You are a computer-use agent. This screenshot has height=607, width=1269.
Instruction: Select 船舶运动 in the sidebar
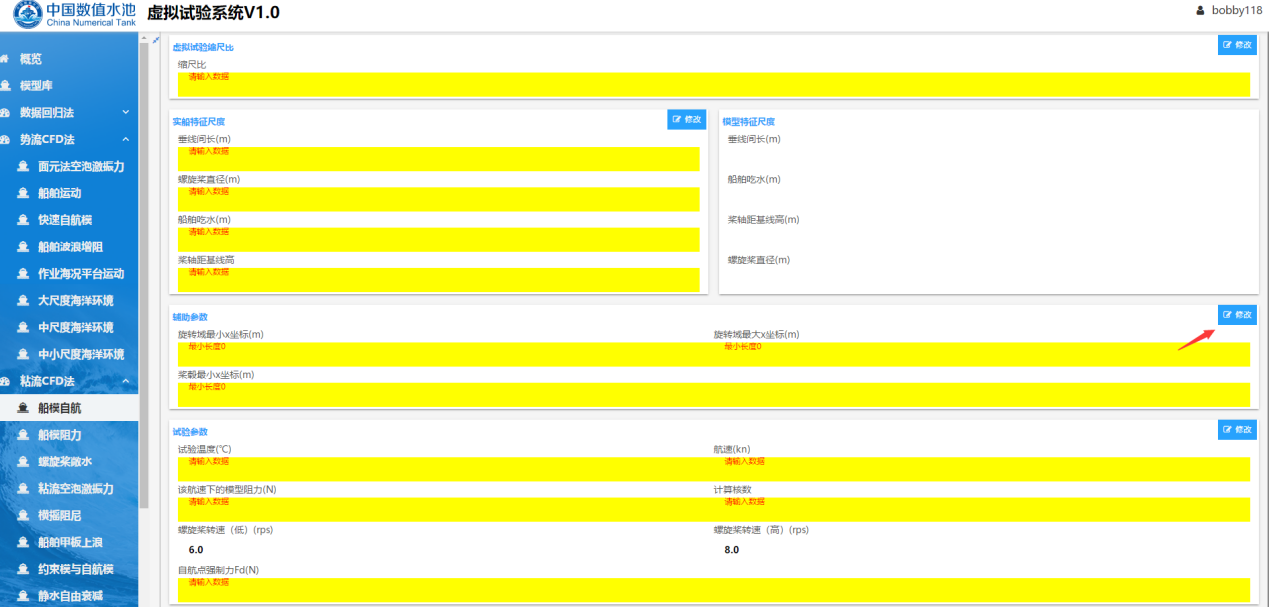click(x=59, y=193)
